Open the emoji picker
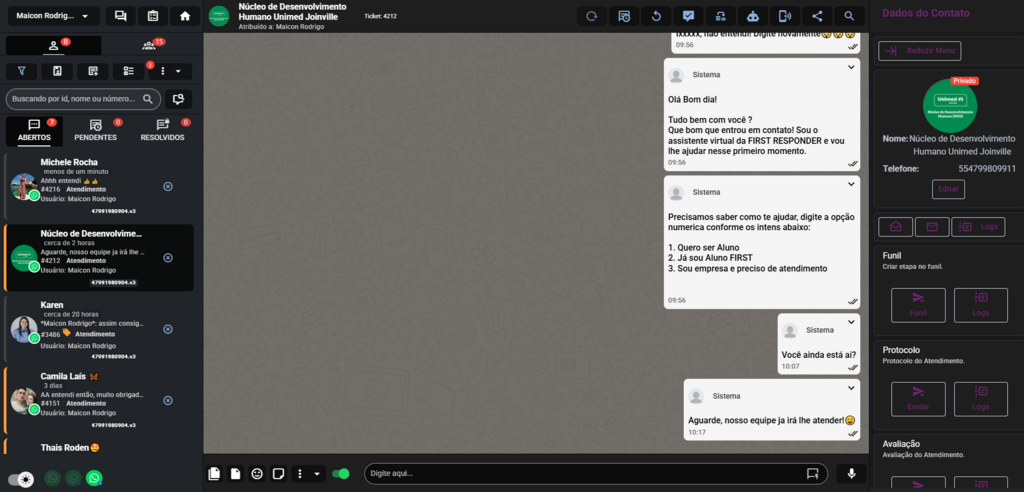1024x492 pixels. pyautogui.click(x=257, y=474)
